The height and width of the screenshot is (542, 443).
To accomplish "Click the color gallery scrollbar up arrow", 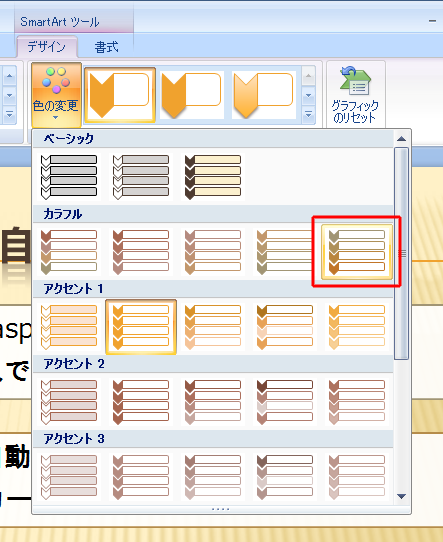I will (402, 139).
